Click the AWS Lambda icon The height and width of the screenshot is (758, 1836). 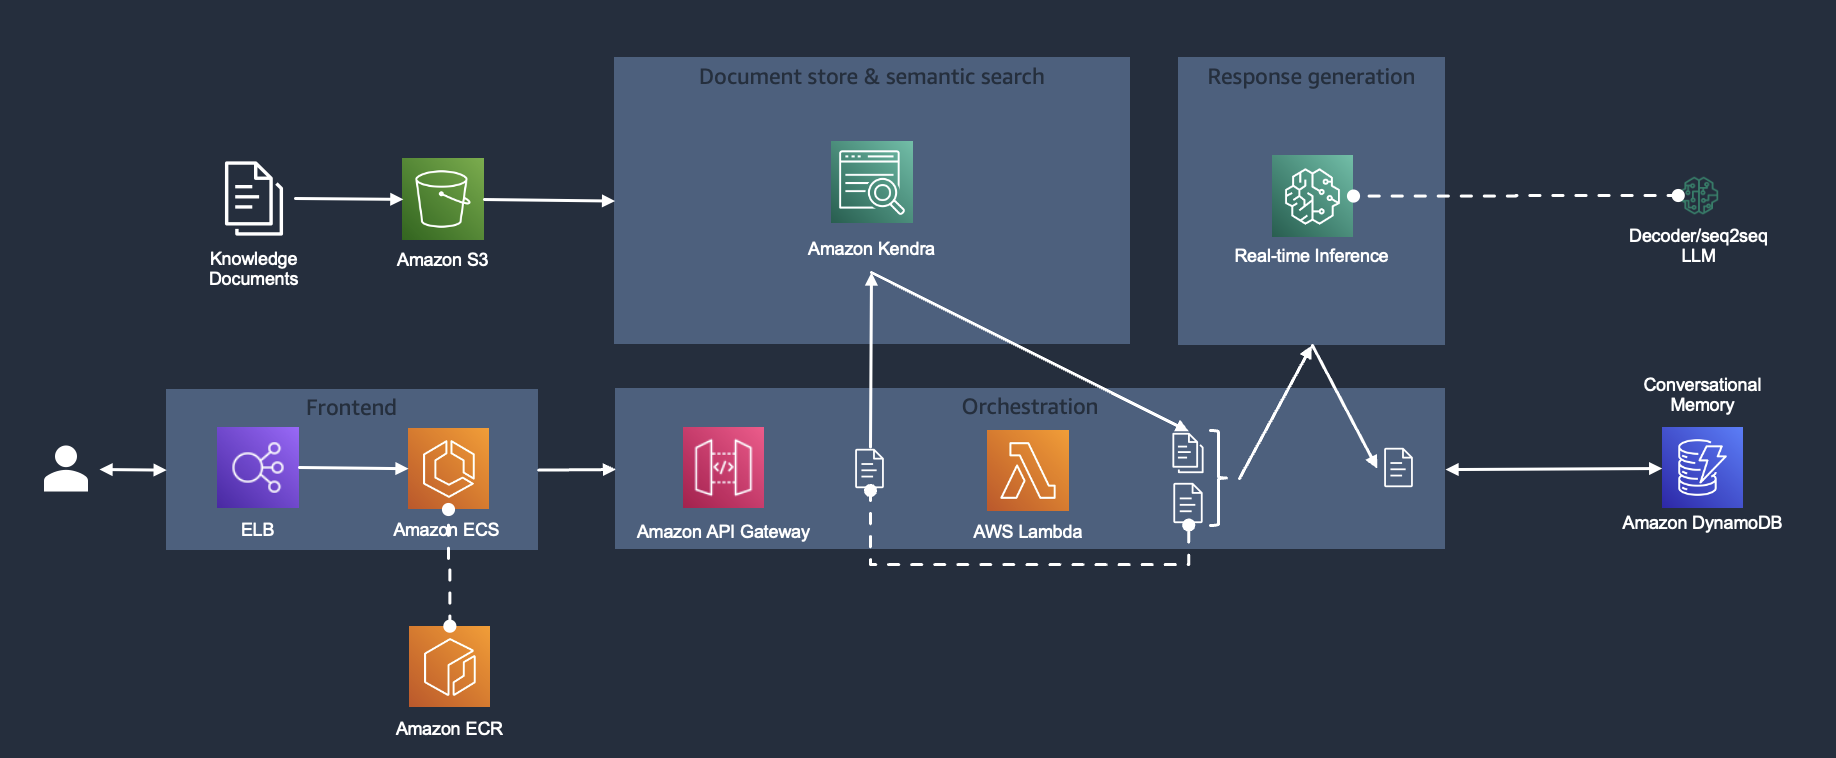pyautogui.click(x=1028, y=470)
